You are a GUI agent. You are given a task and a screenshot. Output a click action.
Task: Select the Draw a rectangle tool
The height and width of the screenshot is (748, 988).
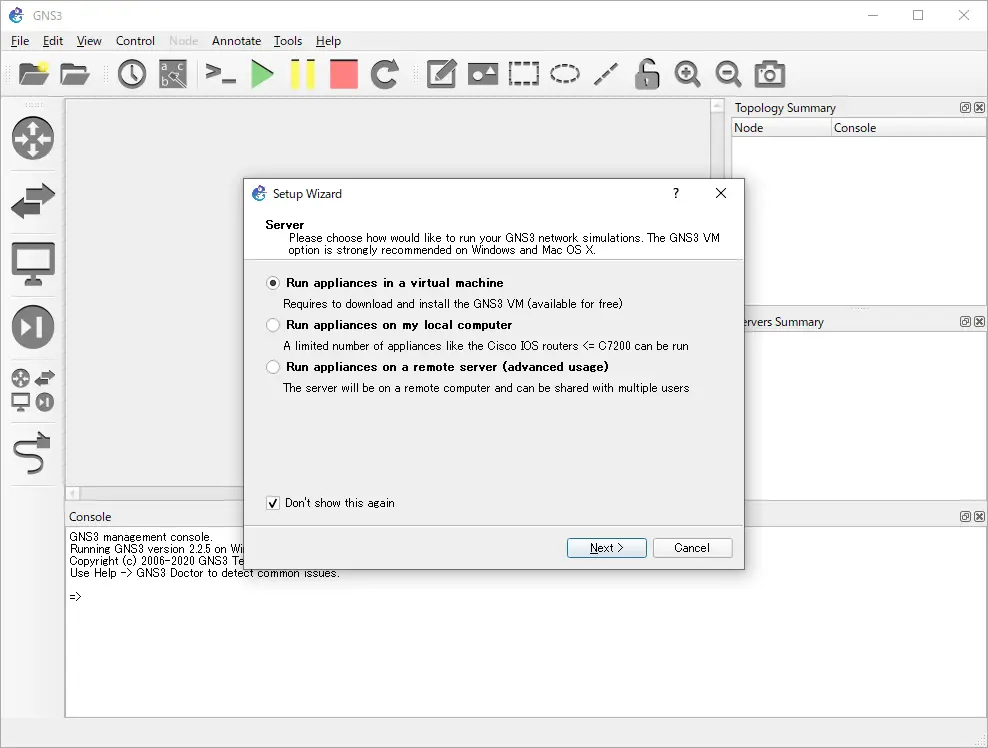point(524,74)
